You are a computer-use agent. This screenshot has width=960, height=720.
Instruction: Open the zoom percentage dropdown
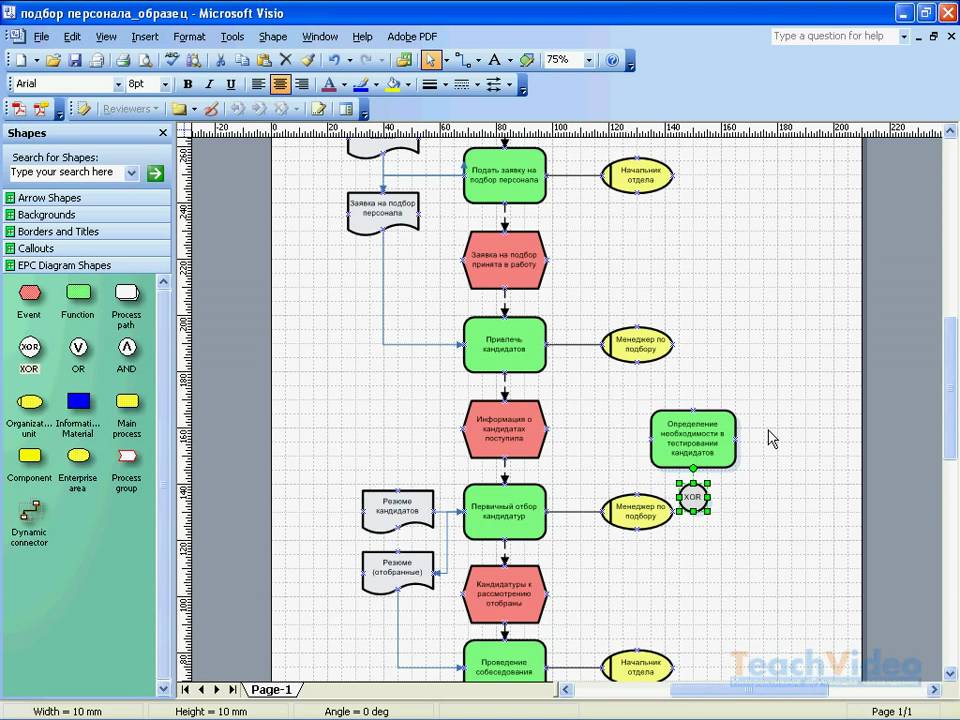588,60
